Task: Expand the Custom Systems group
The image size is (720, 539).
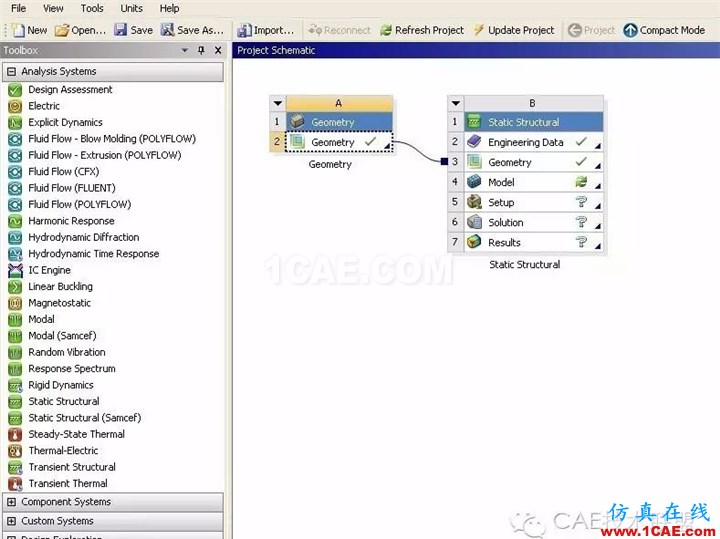Action: [x=11, y=521]
